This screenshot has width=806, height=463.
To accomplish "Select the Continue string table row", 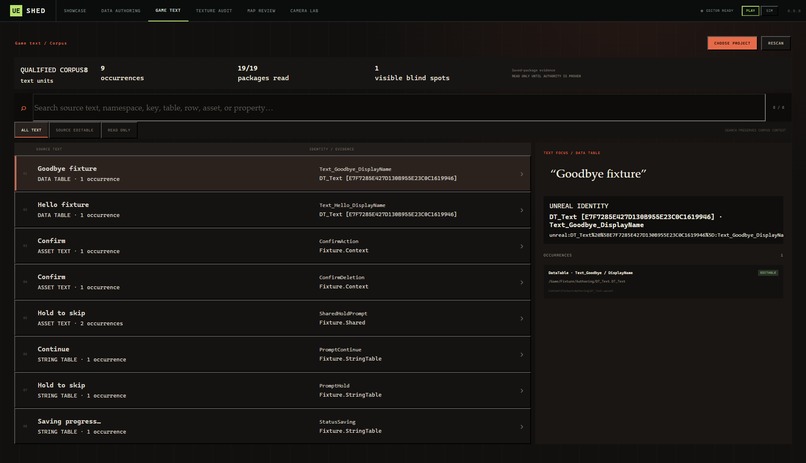I will 273,355.
